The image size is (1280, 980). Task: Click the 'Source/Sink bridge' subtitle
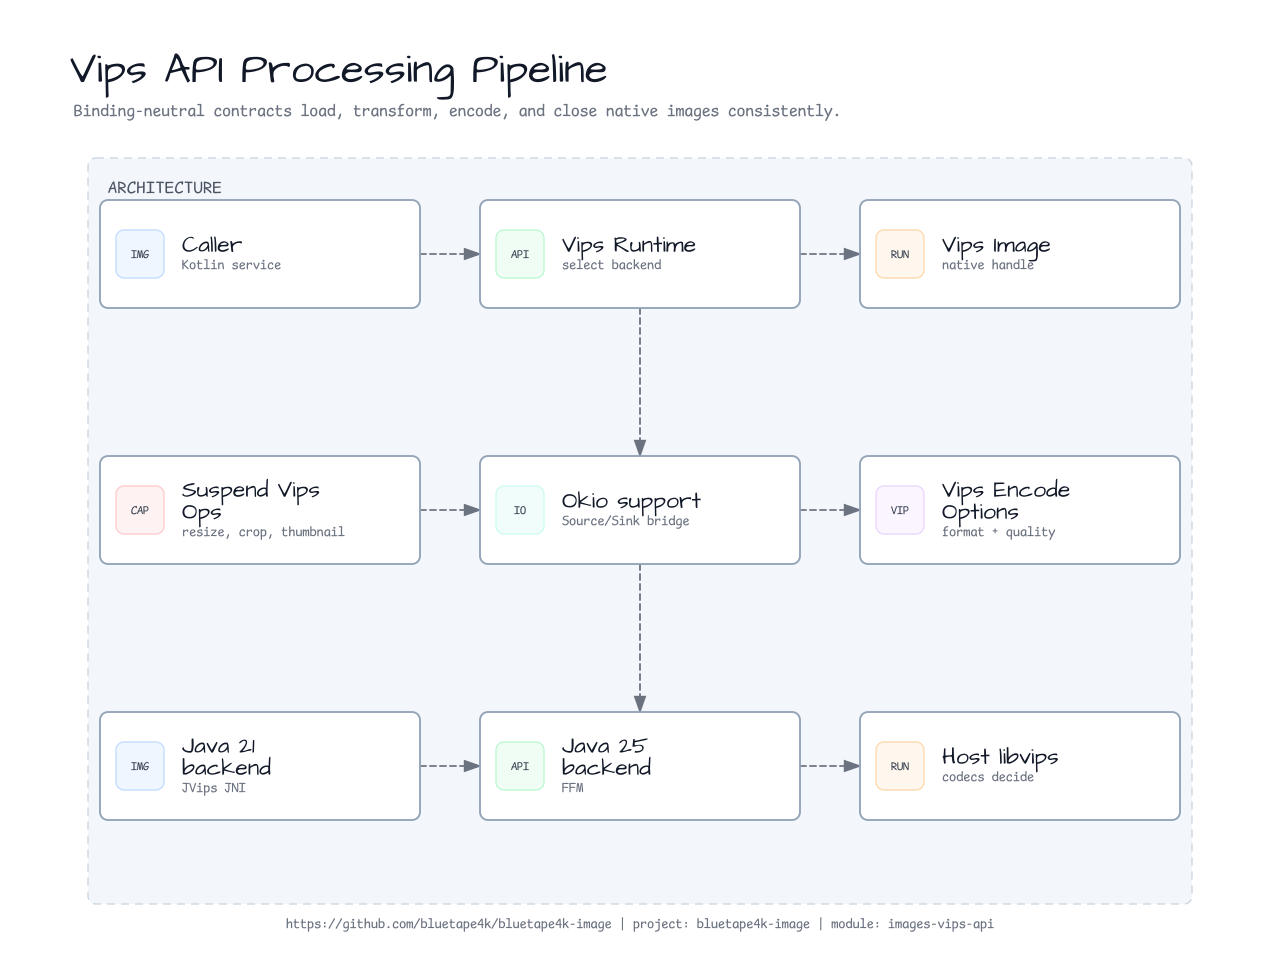625,521
